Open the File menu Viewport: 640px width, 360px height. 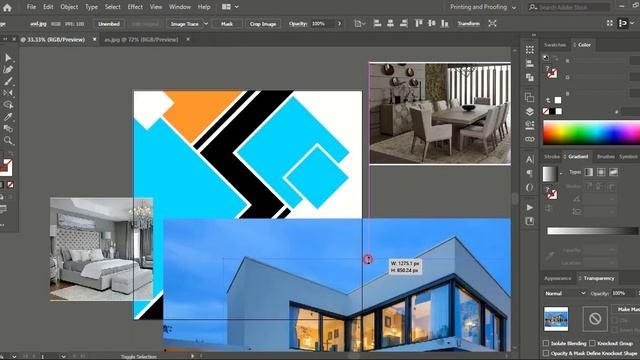(x=31, y=7)
